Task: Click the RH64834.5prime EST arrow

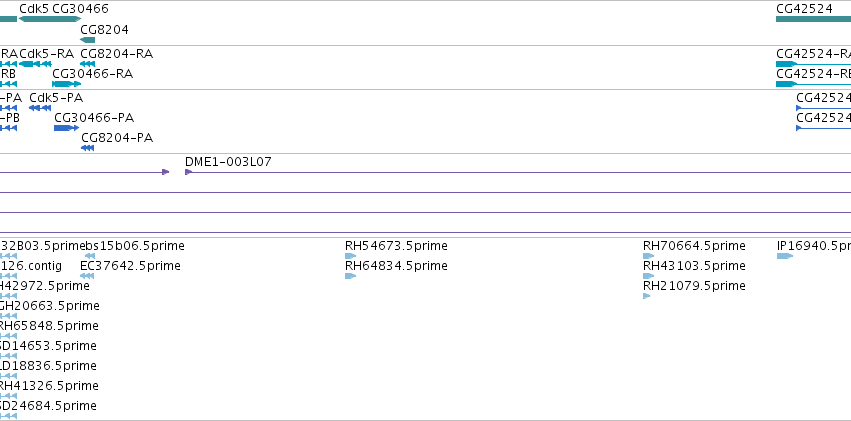Action: pyautogui.click(x=351, y=276)
